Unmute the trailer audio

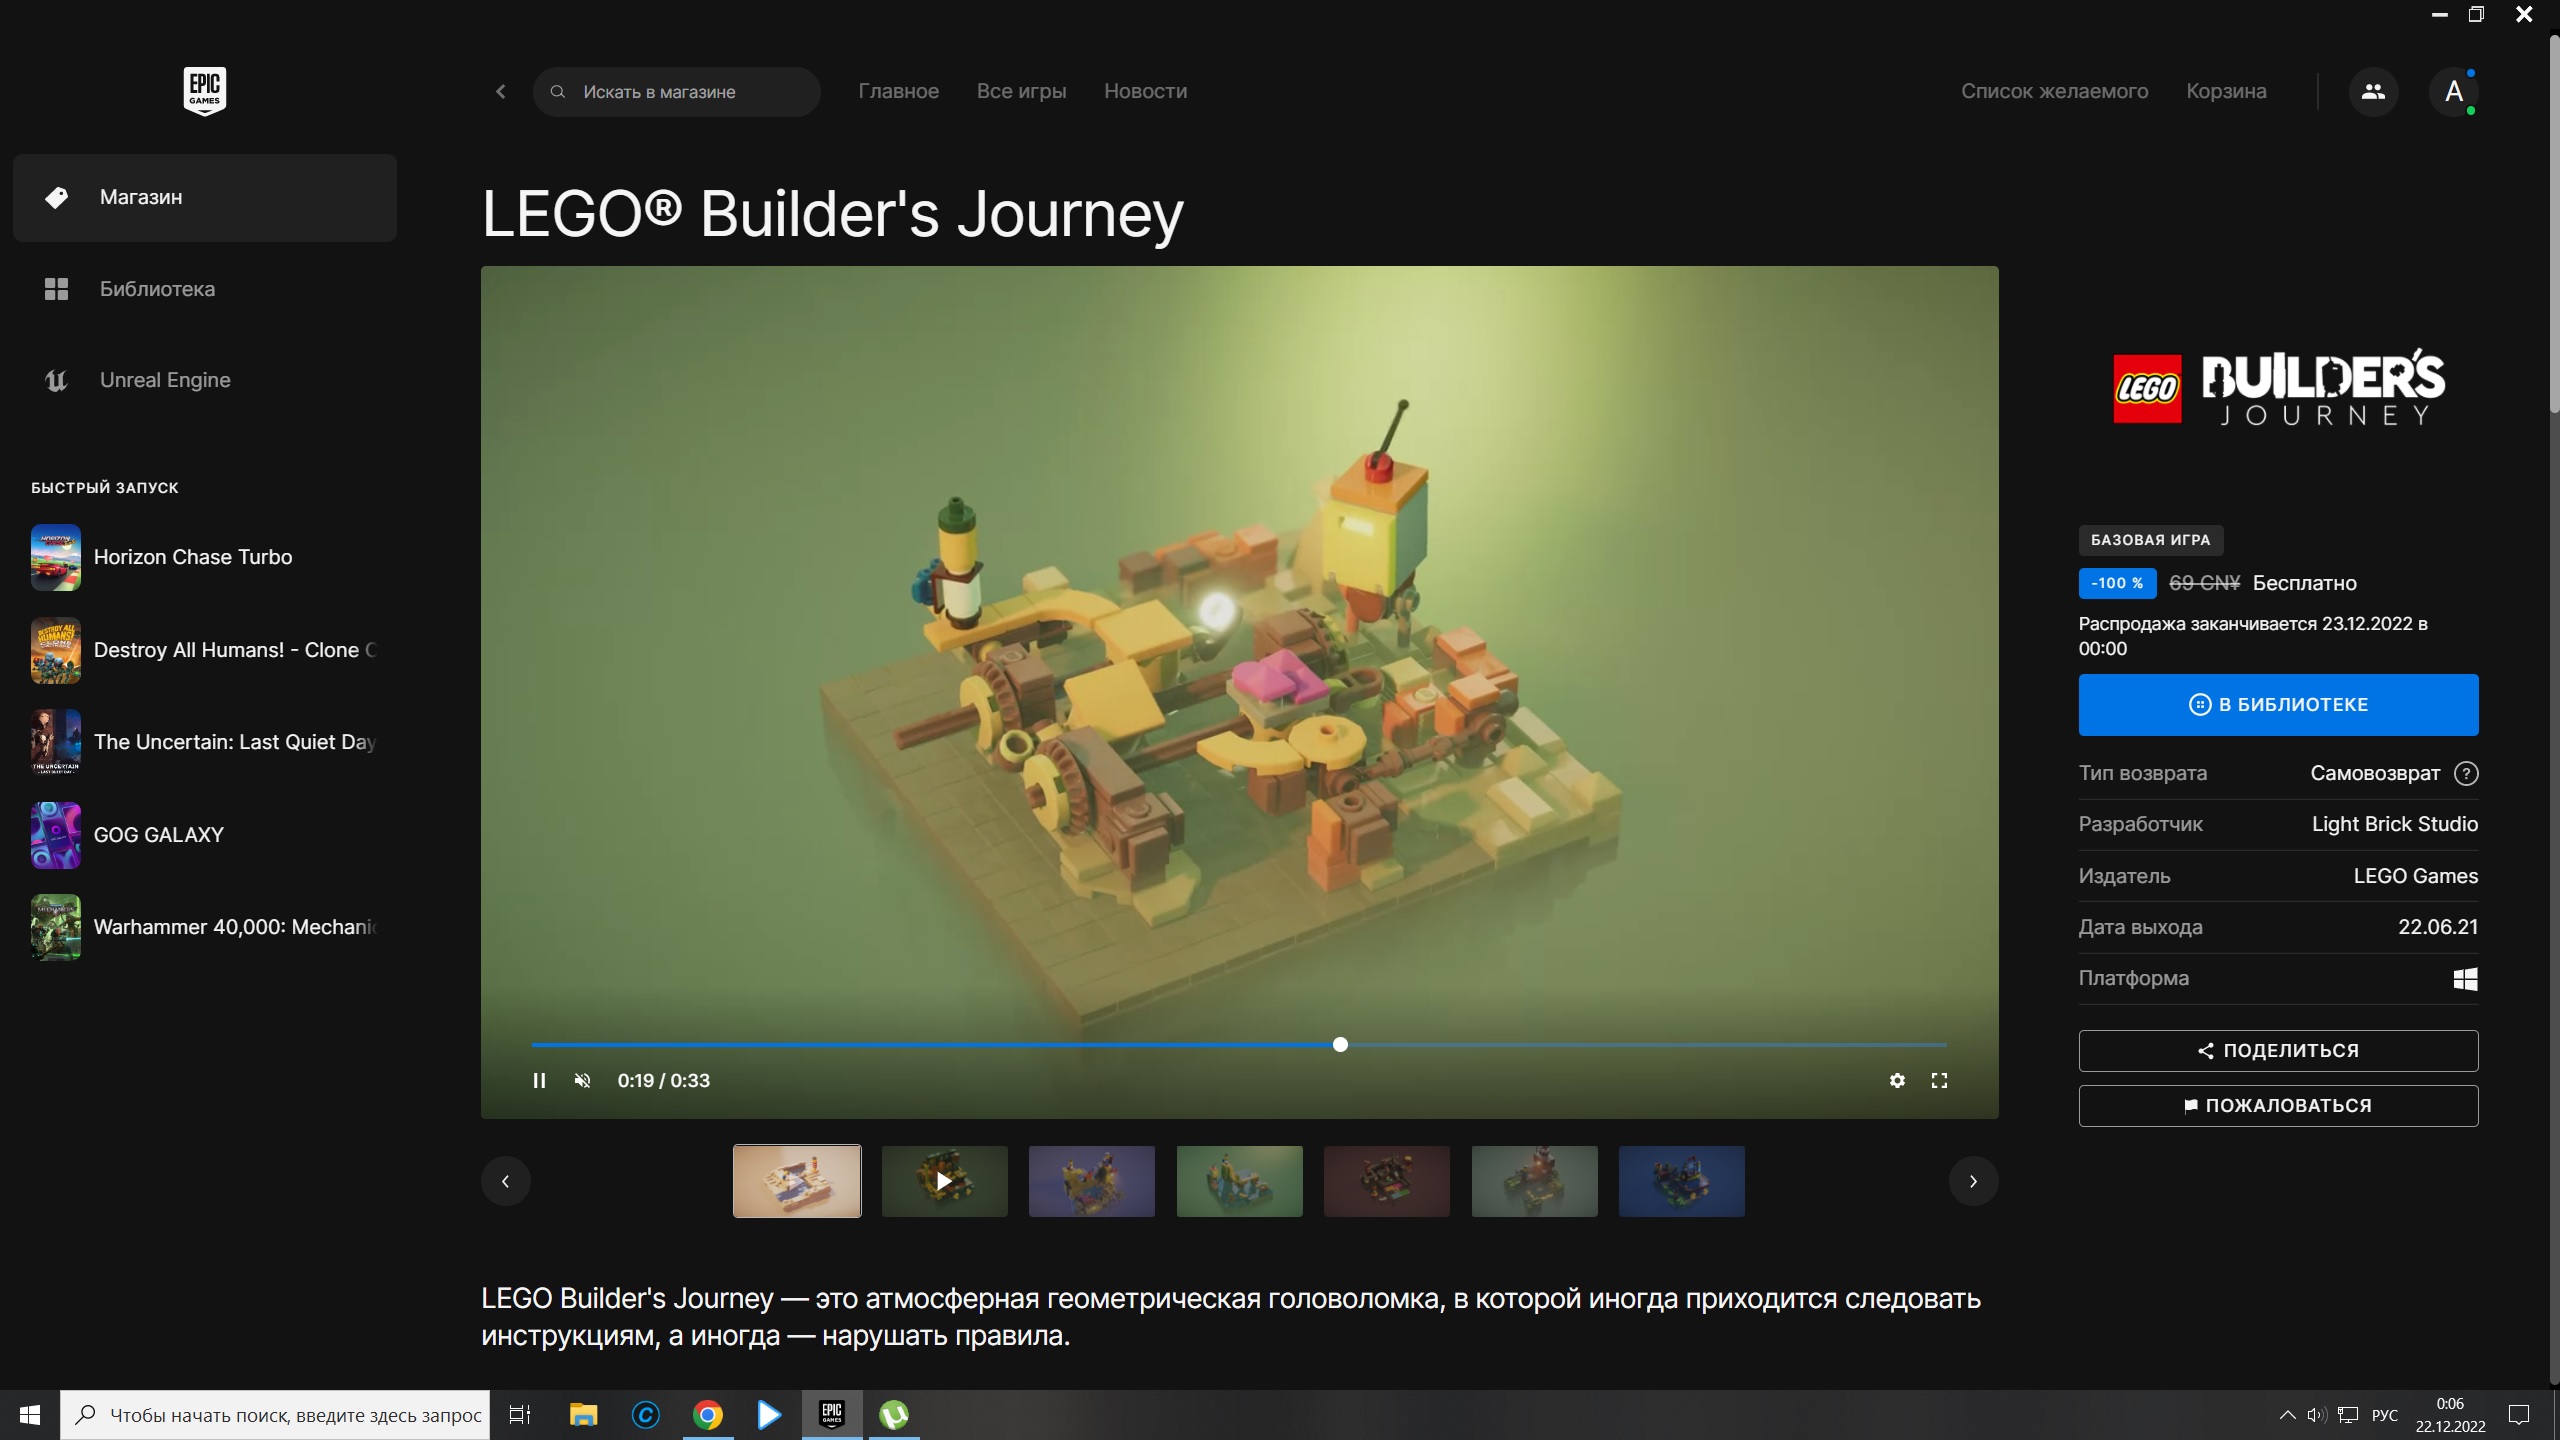[582, 1080]
